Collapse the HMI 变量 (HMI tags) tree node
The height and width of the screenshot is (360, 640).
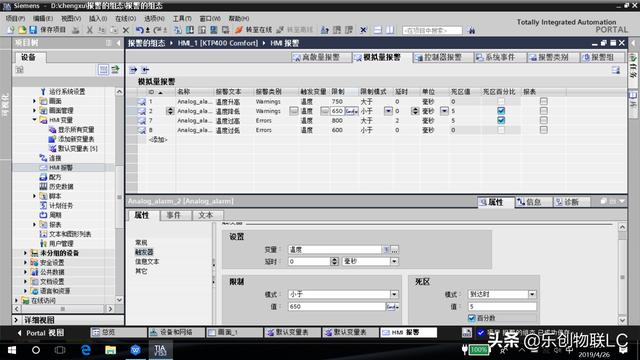pyautogui.click(x=34, y=120)
